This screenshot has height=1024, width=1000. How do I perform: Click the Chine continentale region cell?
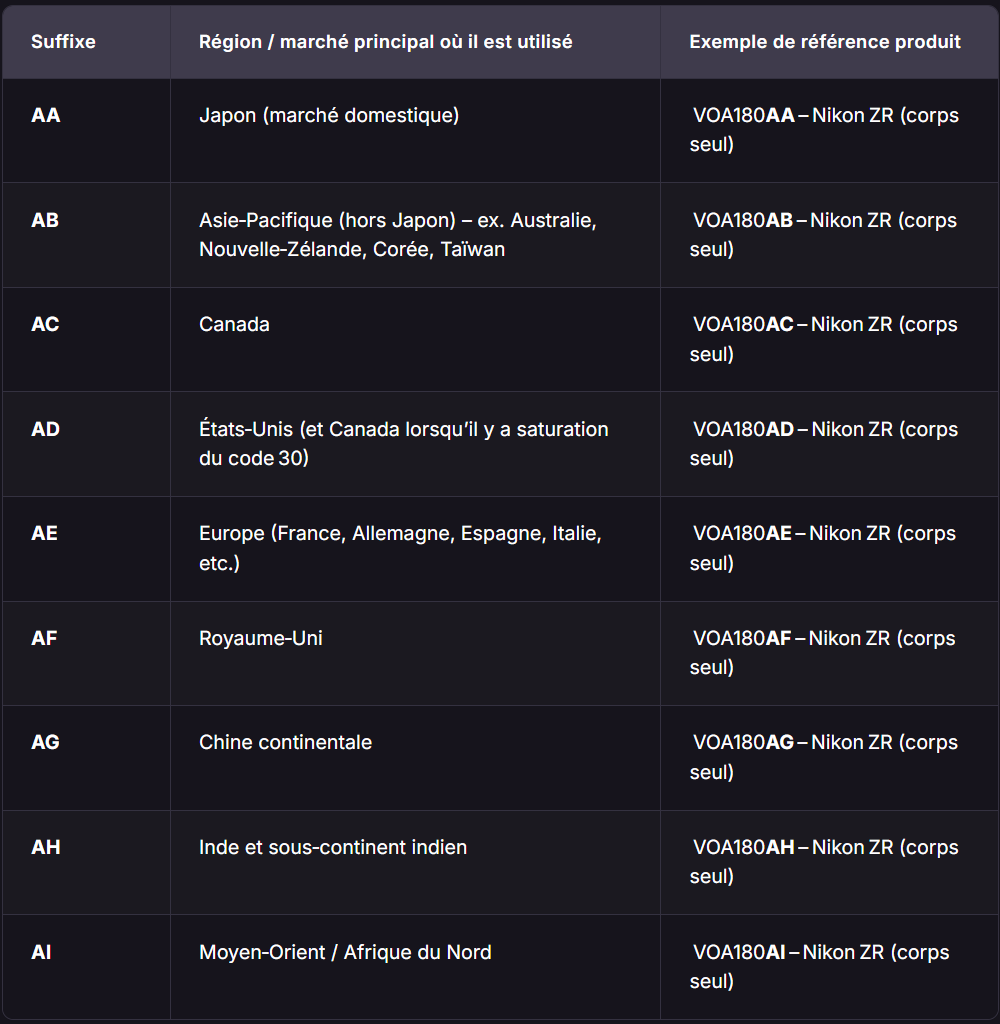point(285,742)
